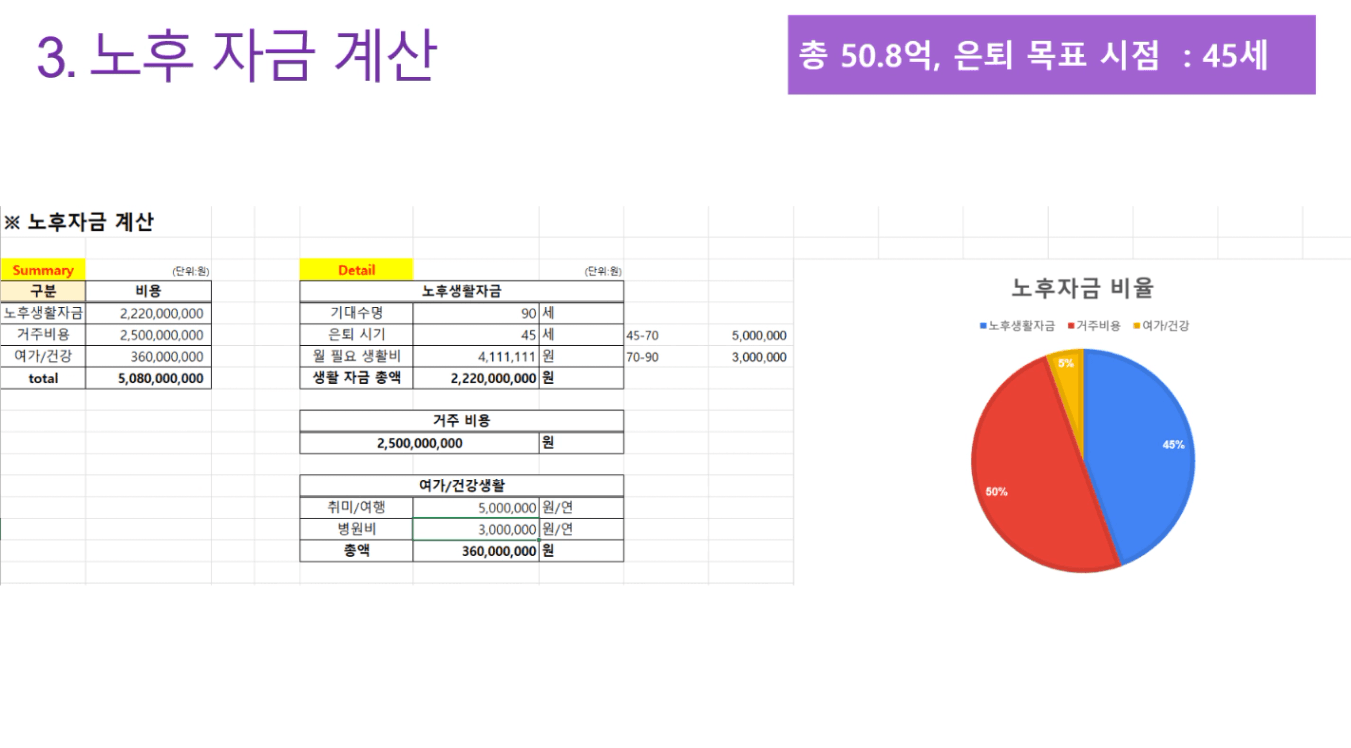Click the Detail value '2,220,000,000' for 생활 자금 총액
This screenshot has width=1351, height=748.
pyautogui.click(x=476, y=378)
